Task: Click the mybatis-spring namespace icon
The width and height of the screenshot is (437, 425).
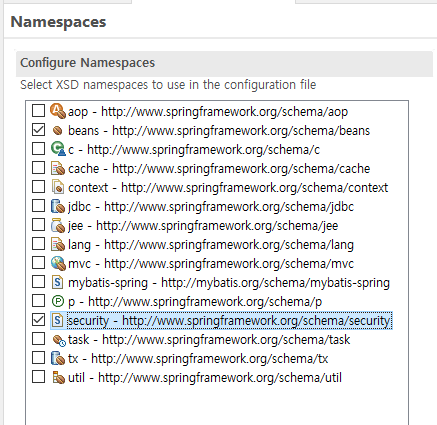Action: 58,282
